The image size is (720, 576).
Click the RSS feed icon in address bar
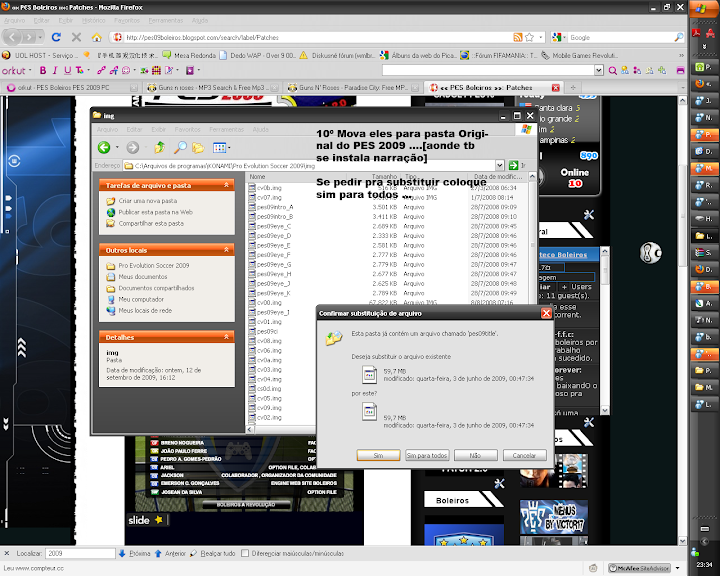coord(518,37)
